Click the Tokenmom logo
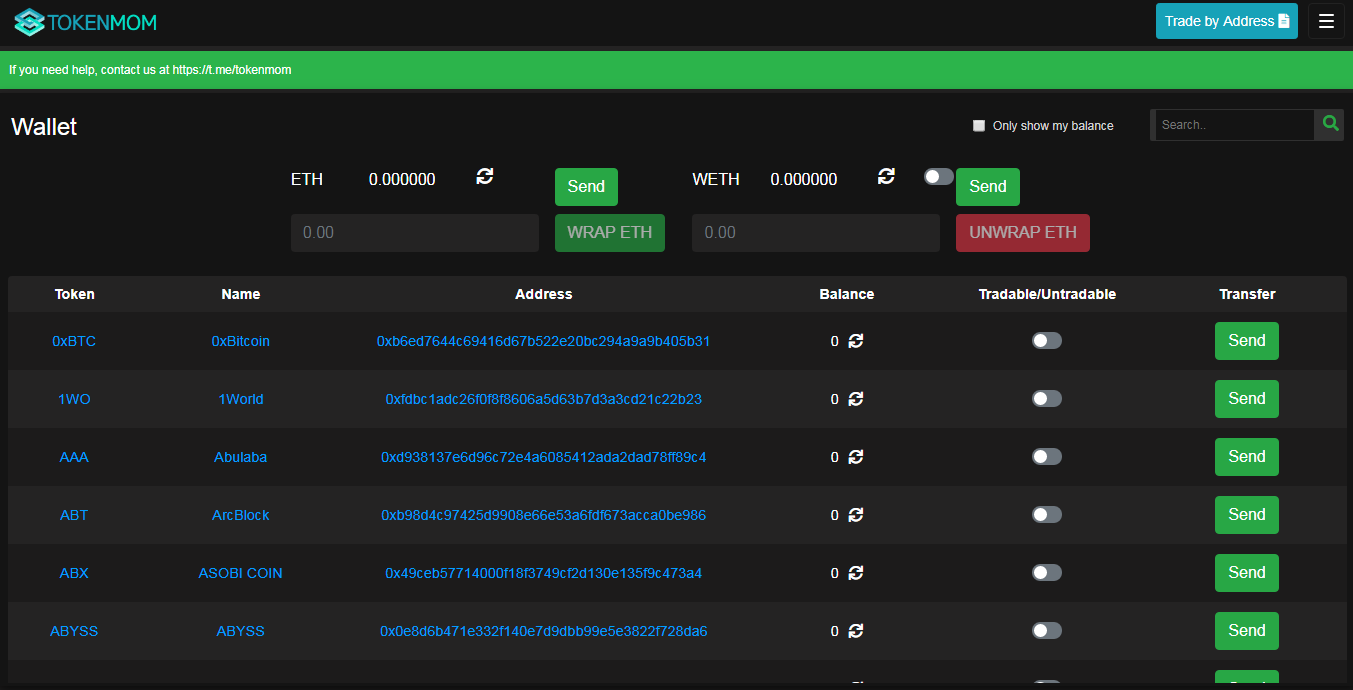 (85, 21)
